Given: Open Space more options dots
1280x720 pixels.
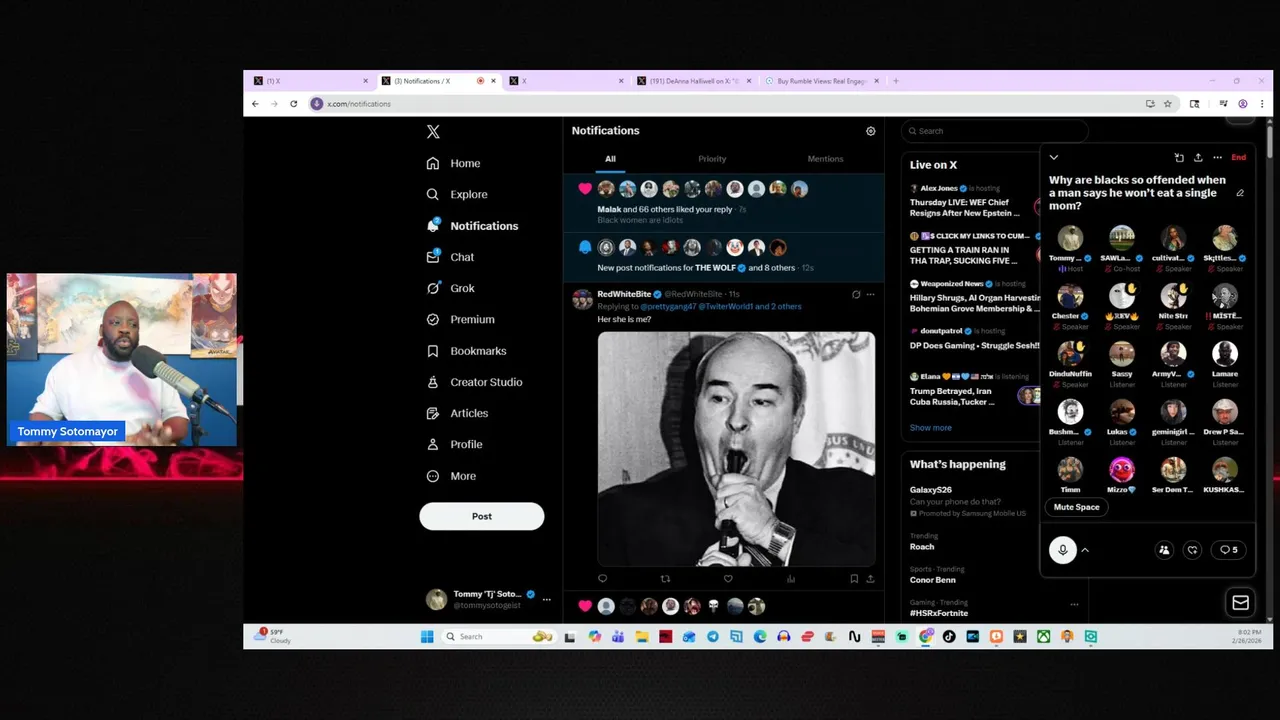Looking at the screenshot, I should [1217, 157].
